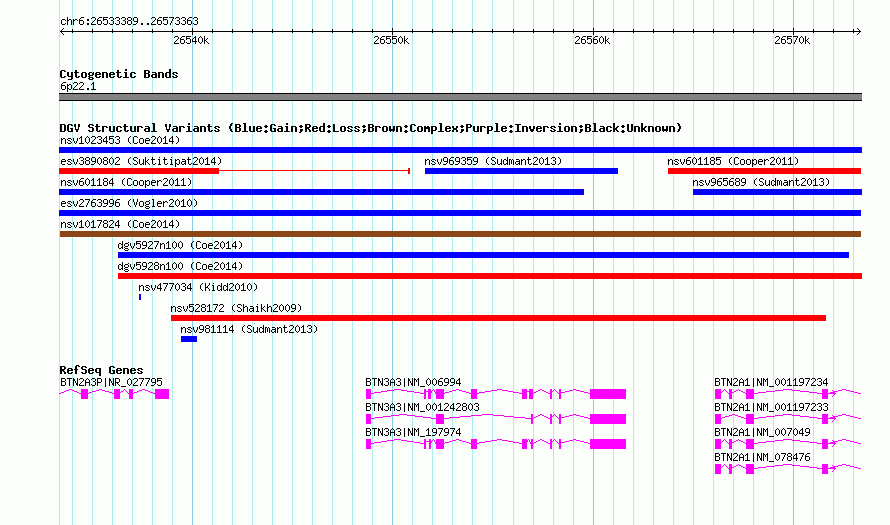Click the BTN3A3 NM_197974 transcript glyph
Image resolution: width=890 pixels, height=525 pixels.
click(496, 444)
